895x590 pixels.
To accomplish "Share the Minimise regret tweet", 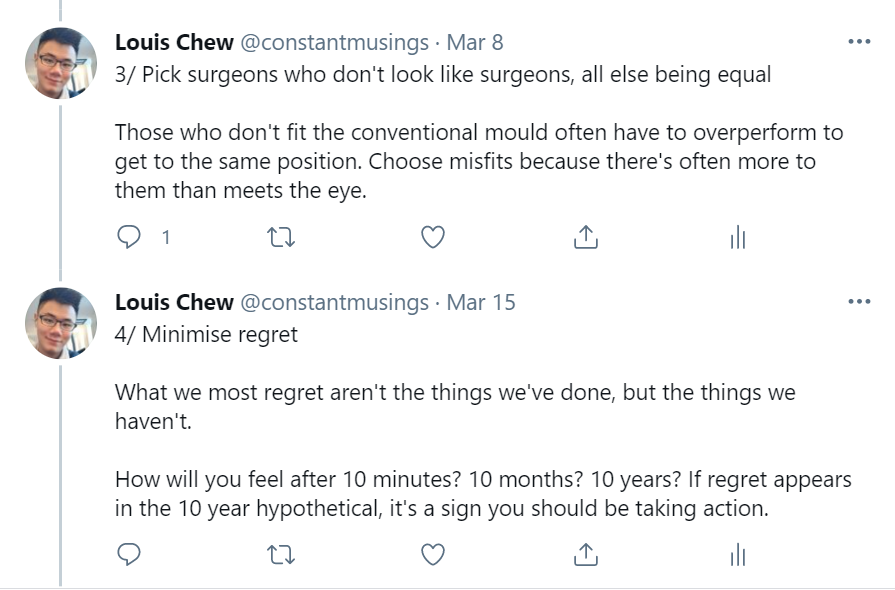I will click(x=585, y=554).
